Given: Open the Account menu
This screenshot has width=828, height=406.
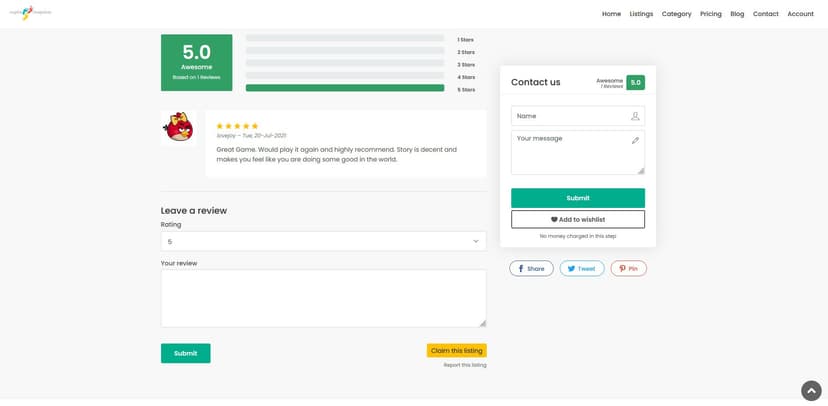Looking at the screenshot, I should click(x=801, y=14).
